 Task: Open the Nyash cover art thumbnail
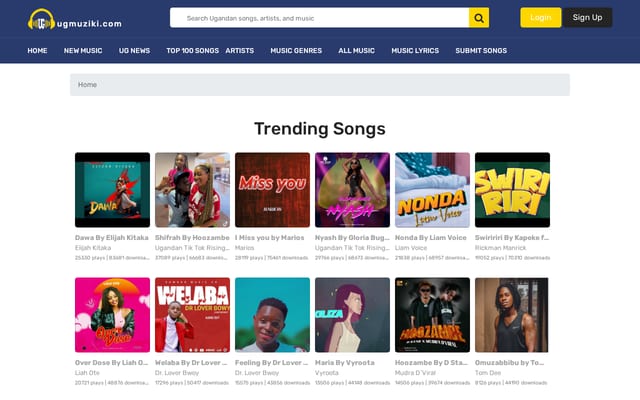pos(352,190)
